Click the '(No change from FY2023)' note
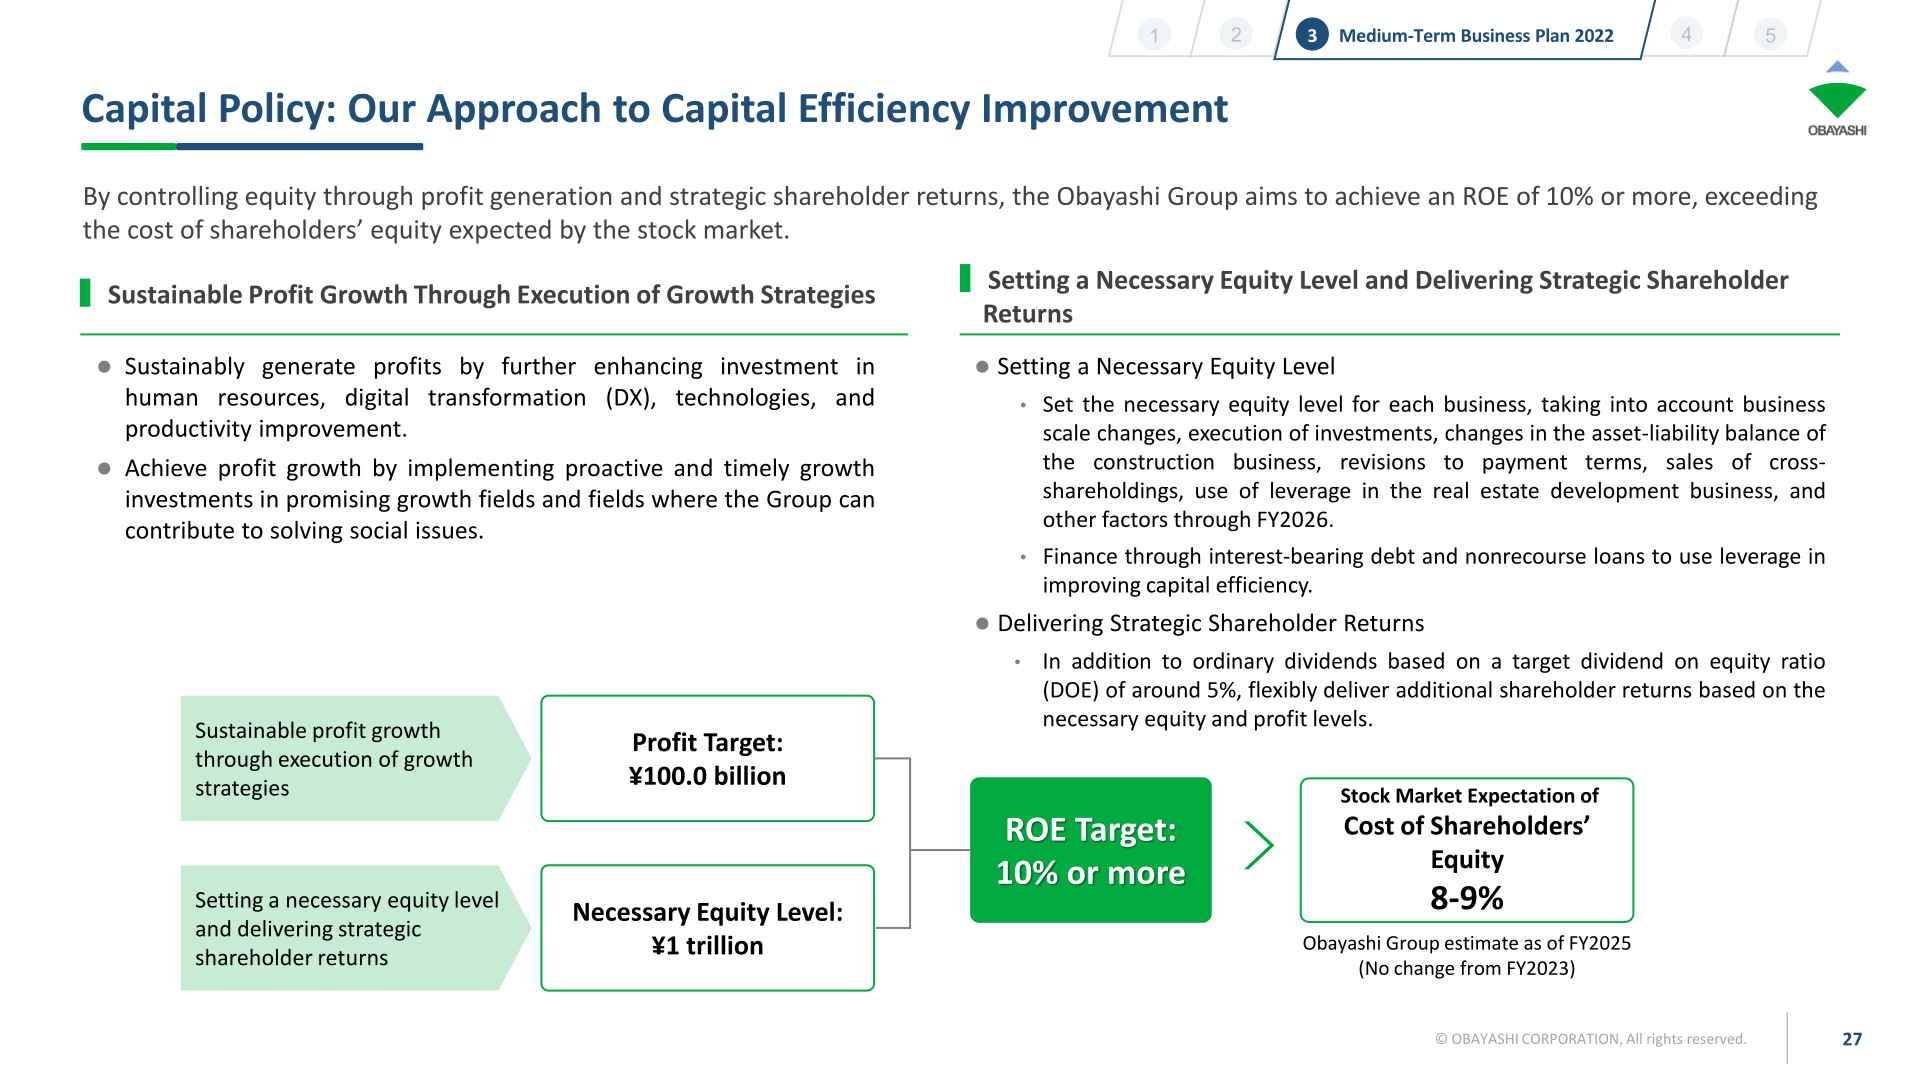Image resolution: width=1920 pixels, height=1080 pixels. (1467, 968)
